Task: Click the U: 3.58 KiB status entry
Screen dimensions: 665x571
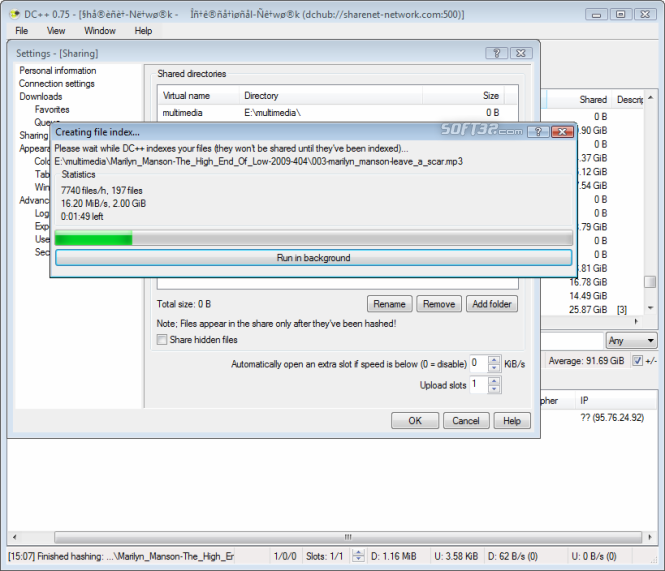Action: point(456,556)
